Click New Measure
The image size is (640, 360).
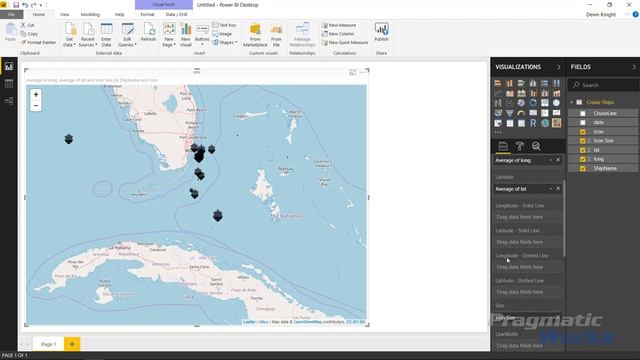[339, 25]
